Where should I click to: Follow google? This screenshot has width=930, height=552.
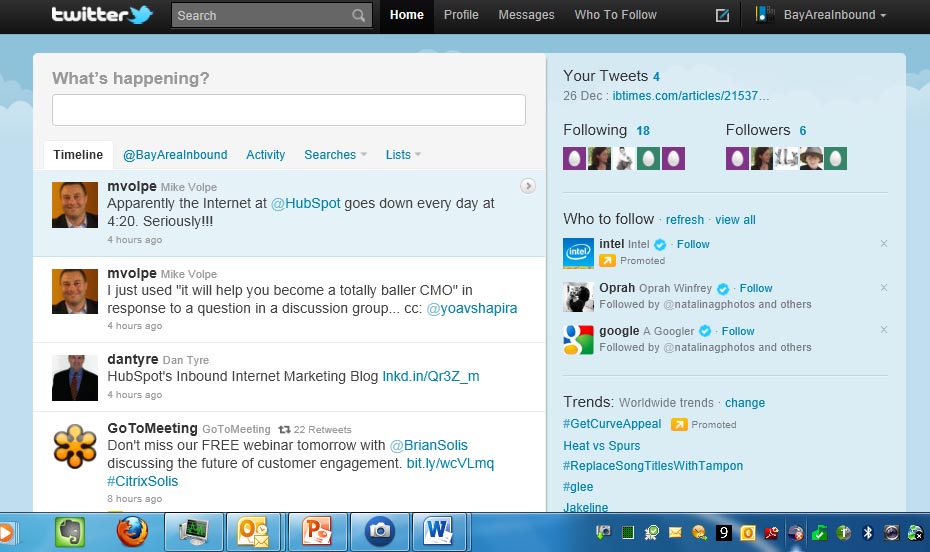pos(738,331)
